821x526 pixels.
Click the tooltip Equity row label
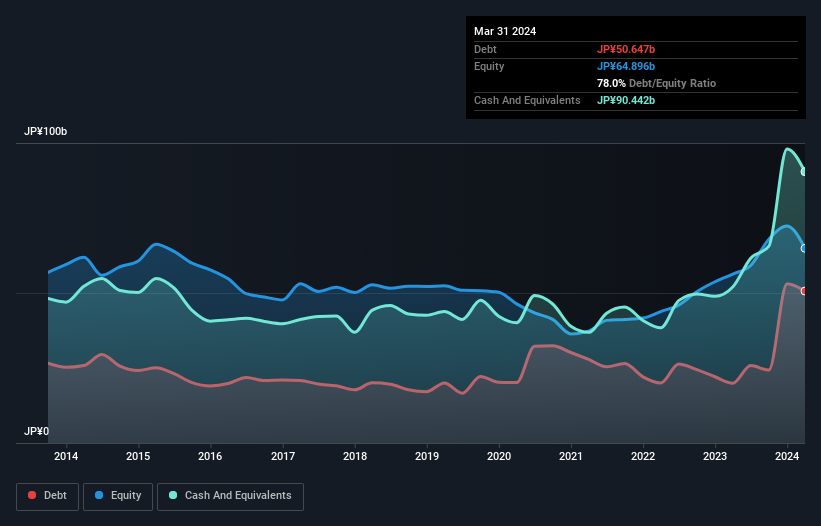[489, 66]
